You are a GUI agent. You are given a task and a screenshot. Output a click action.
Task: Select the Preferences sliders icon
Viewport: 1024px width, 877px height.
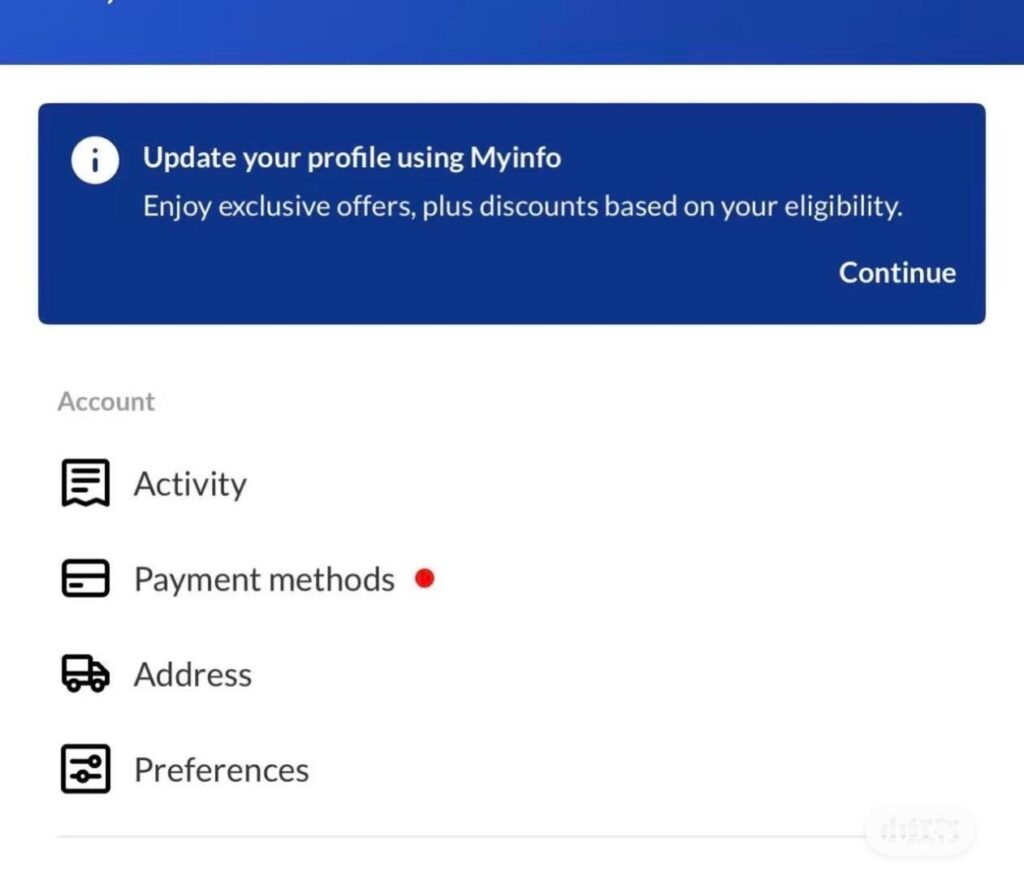85,770
